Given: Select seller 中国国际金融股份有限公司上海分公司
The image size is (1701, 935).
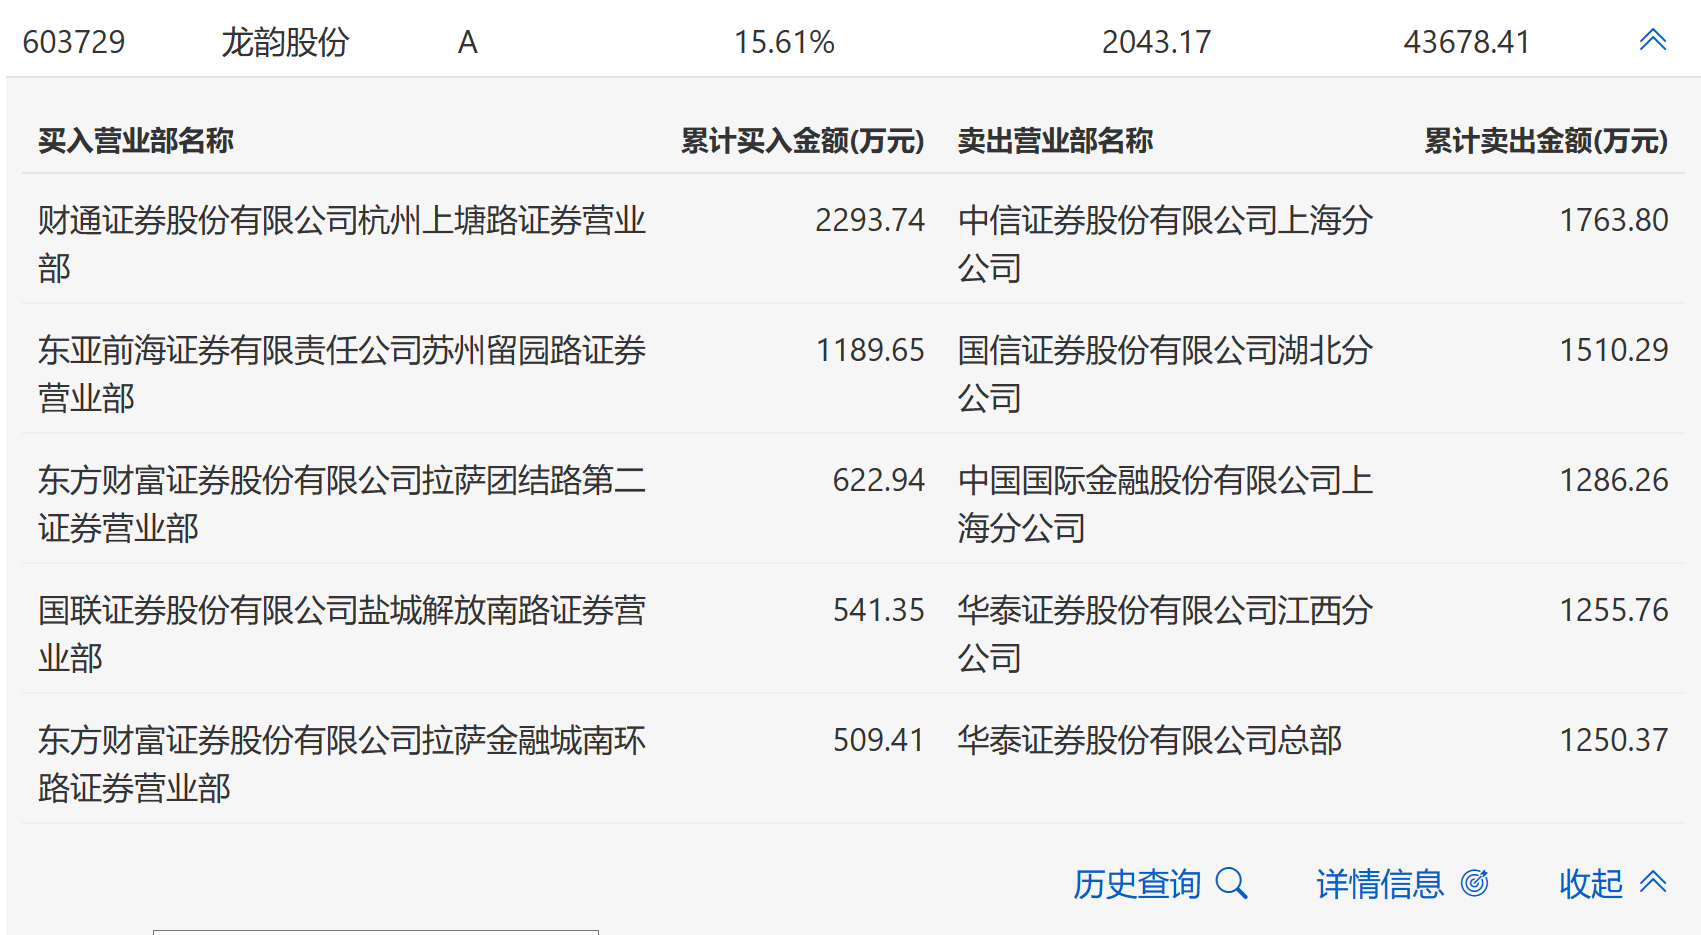Looking at the screenshot, I should [1165, 504].
